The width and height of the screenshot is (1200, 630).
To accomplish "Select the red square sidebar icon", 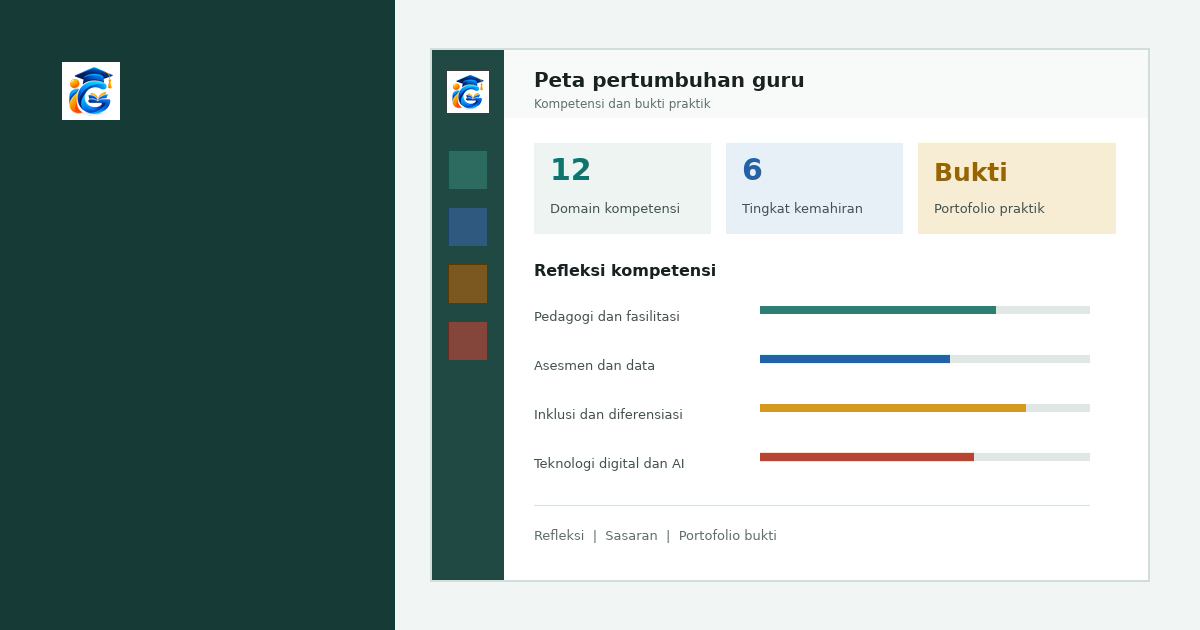I will pos(468,341).
